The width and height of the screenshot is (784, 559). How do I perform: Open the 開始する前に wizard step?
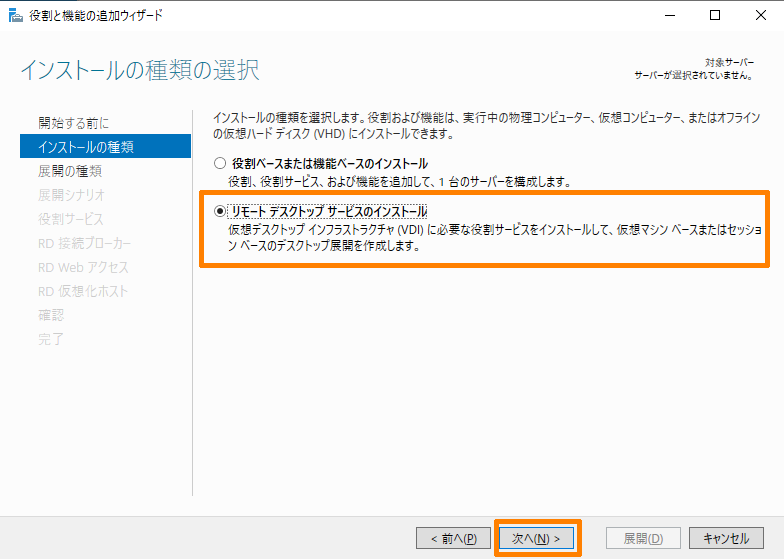(74, 123)
